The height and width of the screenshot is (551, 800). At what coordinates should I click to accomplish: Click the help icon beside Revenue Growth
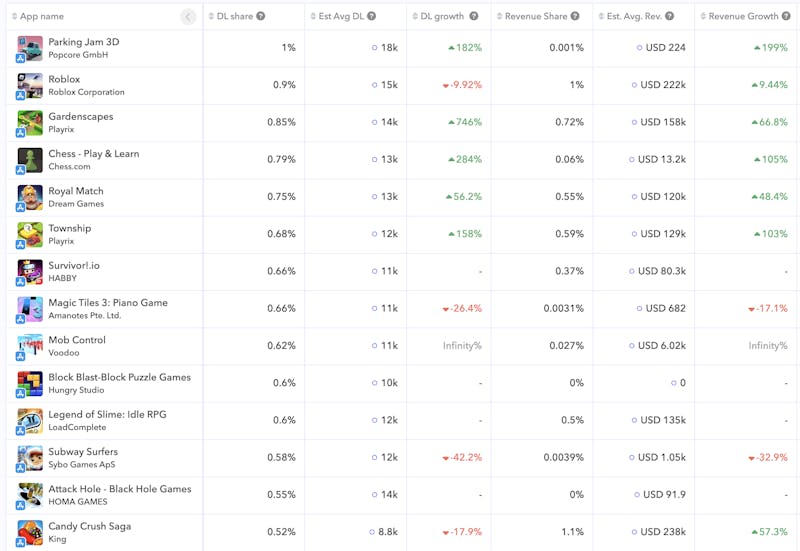(784, 16)
